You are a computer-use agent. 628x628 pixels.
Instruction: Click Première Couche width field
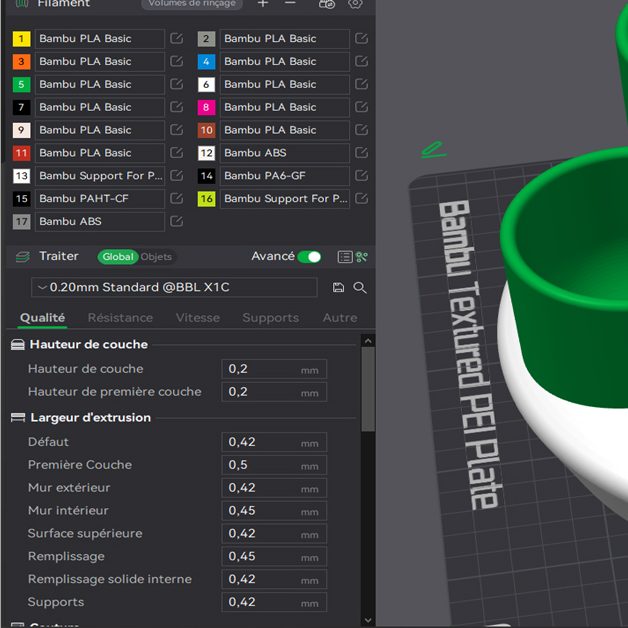click(x=274, y=465)
